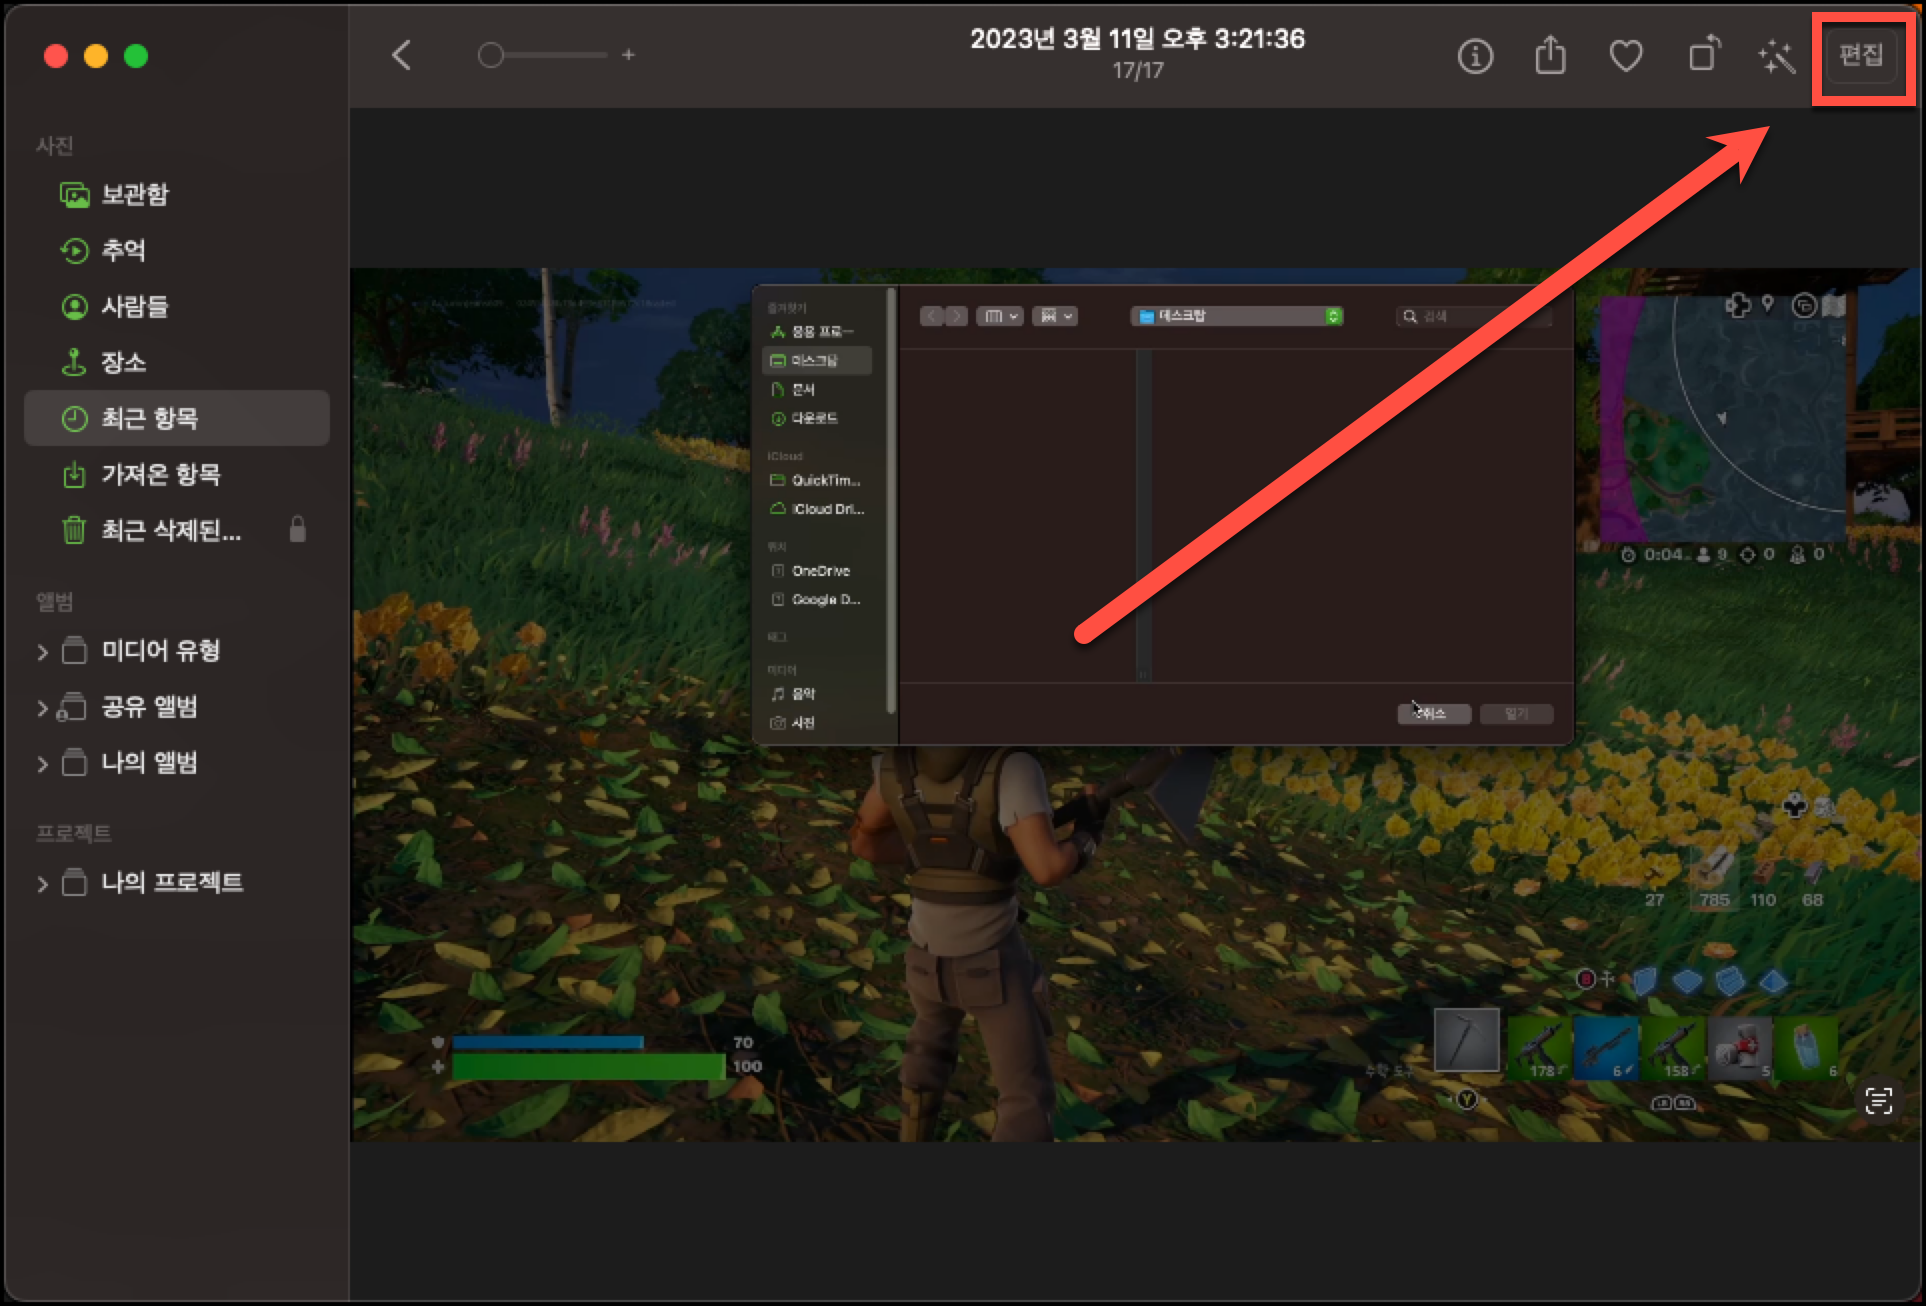Click zoom-in plus beside the slider
The width and height of the screenshot is (1926, 1306).
point(628,55)
